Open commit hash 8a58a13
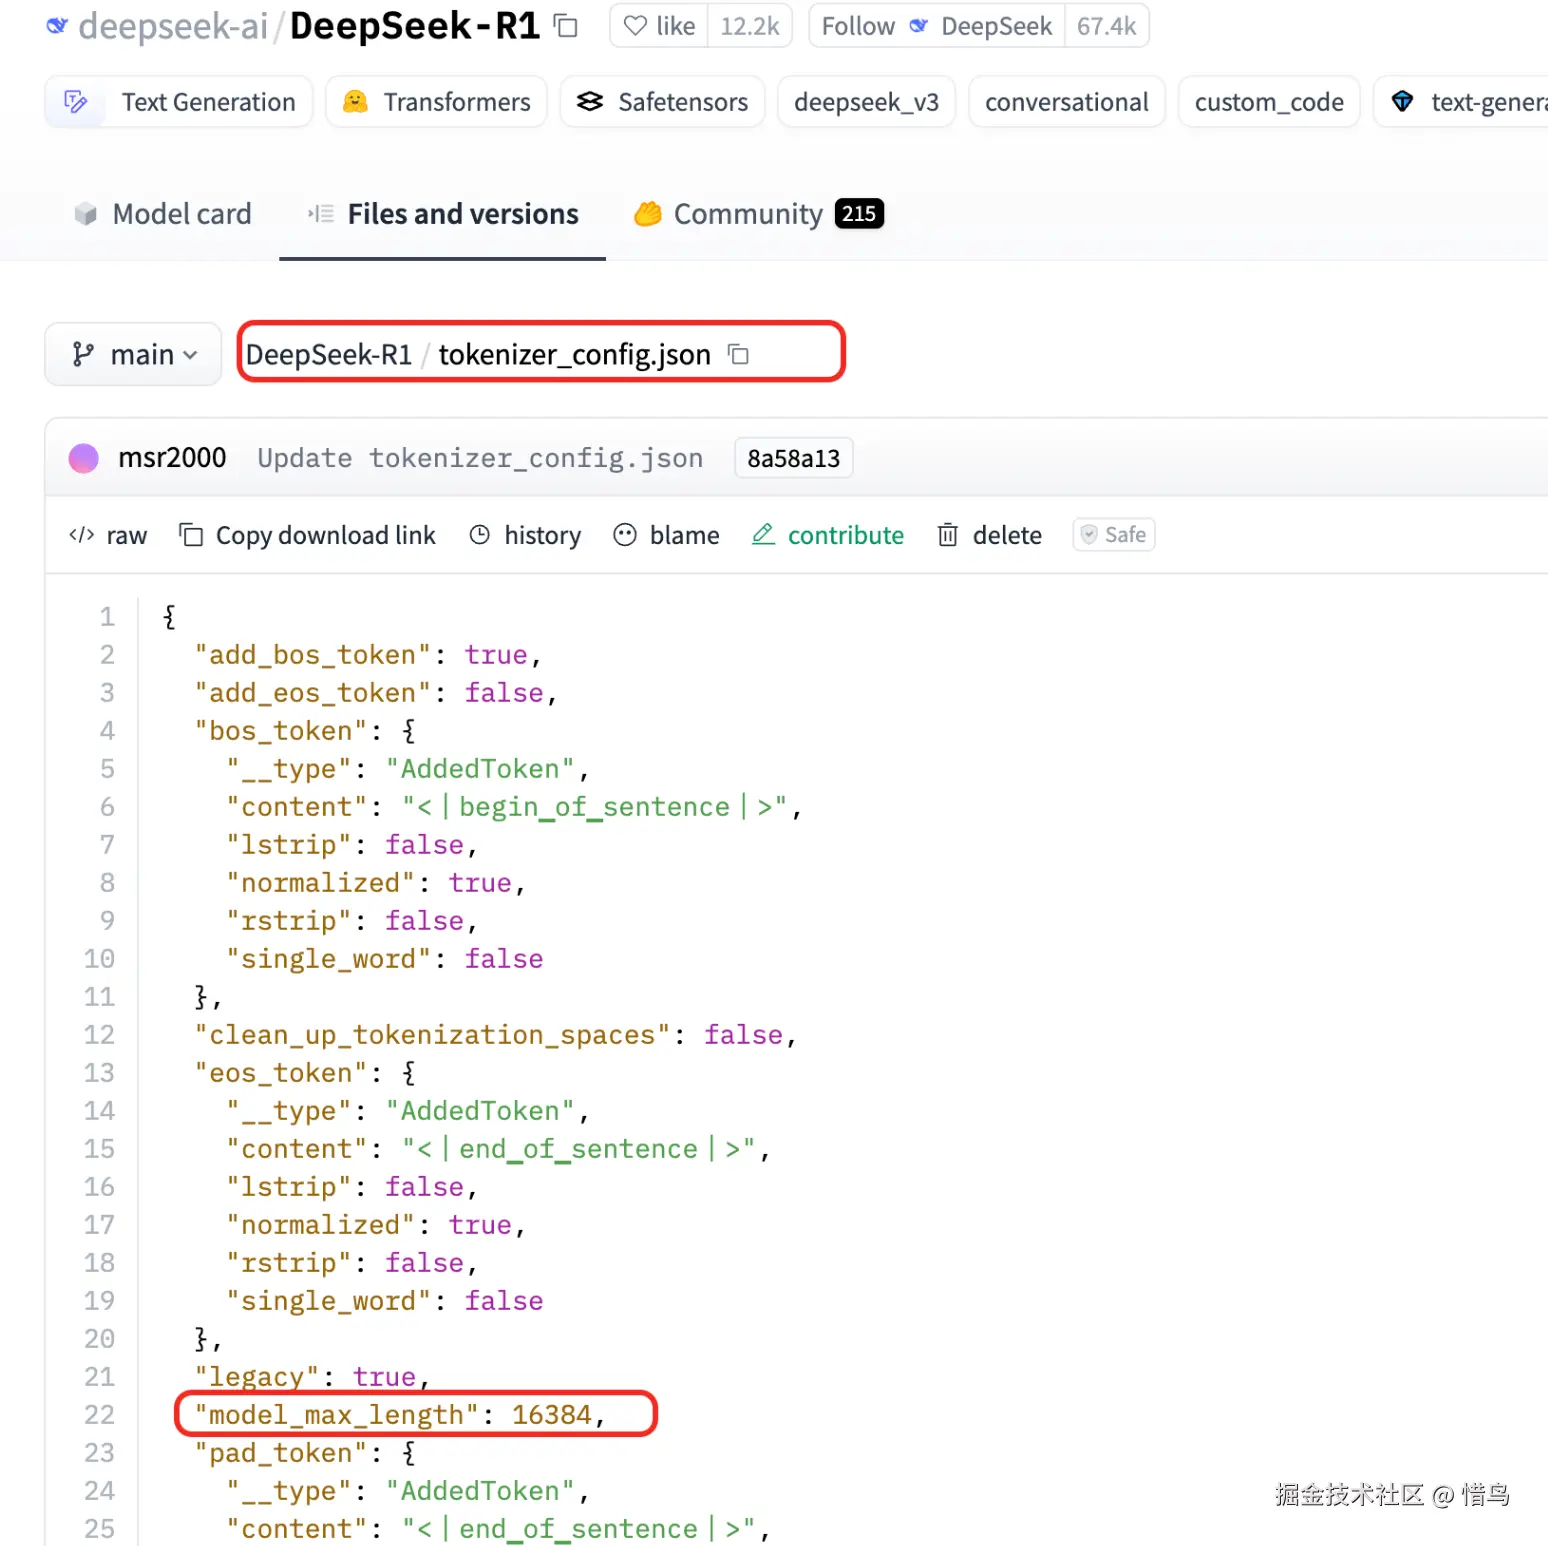 tap(793, 458)
